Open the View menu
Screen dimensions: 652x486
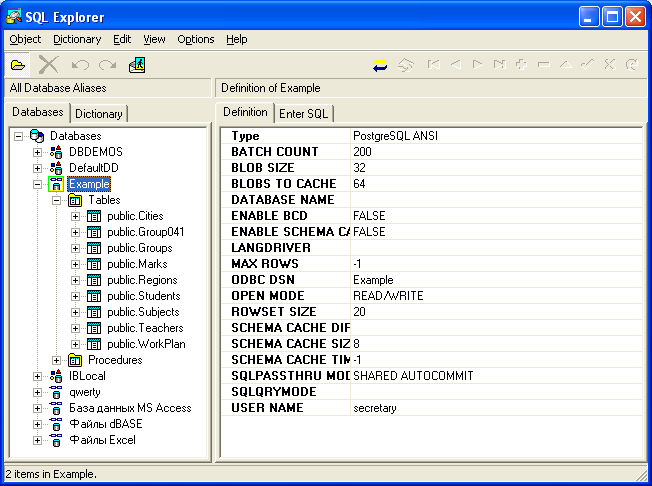point(154,39)
